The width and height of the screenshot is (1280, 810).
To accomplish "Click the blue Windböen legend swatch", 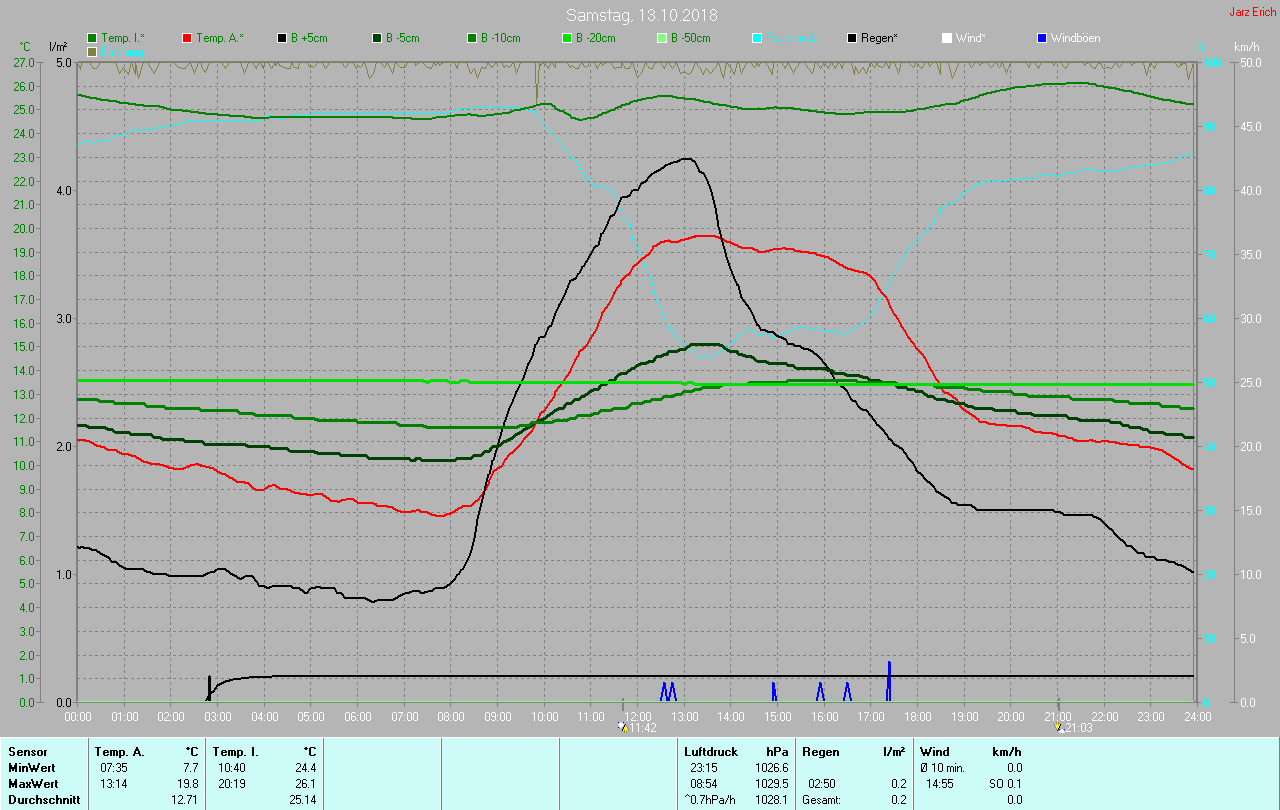I will (1042, 38).
